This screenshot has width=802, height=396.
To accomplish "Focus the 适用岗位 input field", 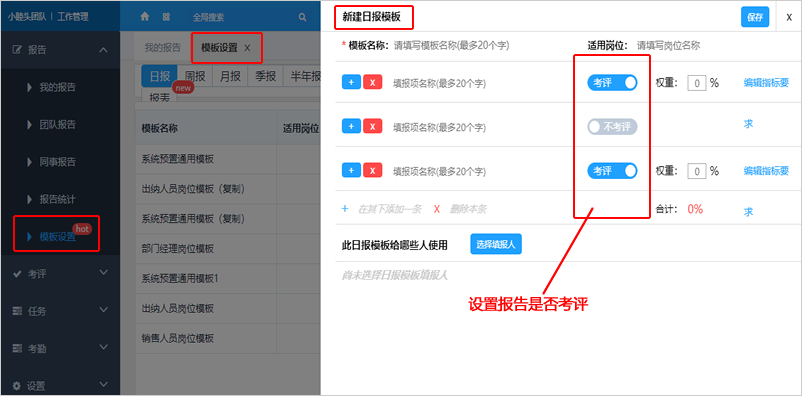I will pyautogui.click(x=668, y=46).
